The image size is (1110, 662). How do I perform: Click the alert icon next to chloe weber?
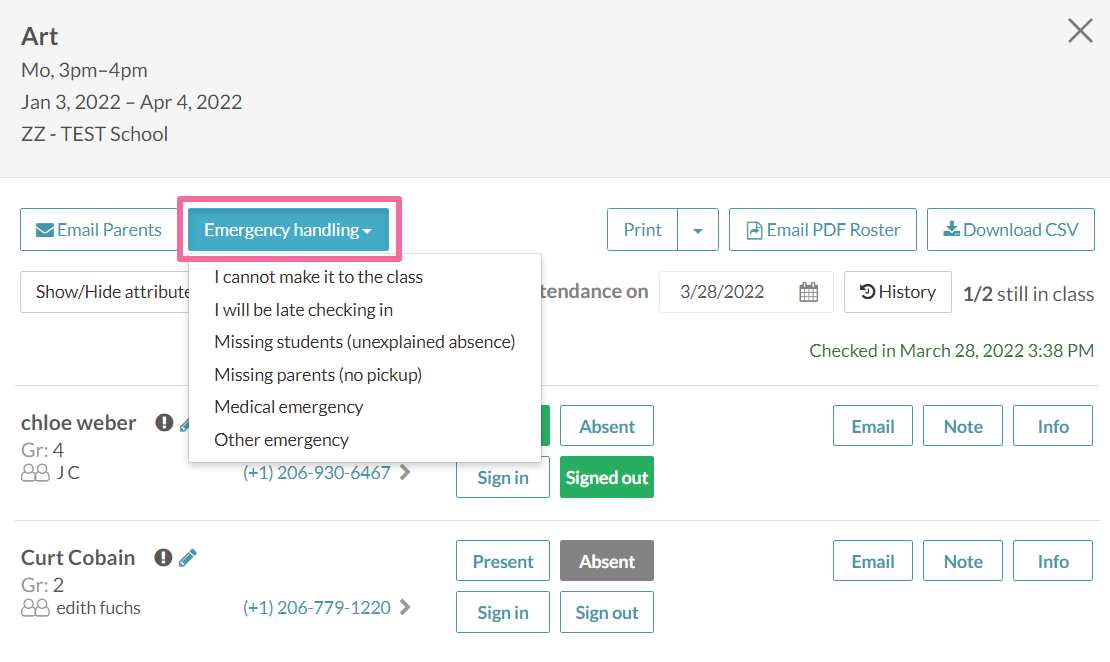coord(164,423)
